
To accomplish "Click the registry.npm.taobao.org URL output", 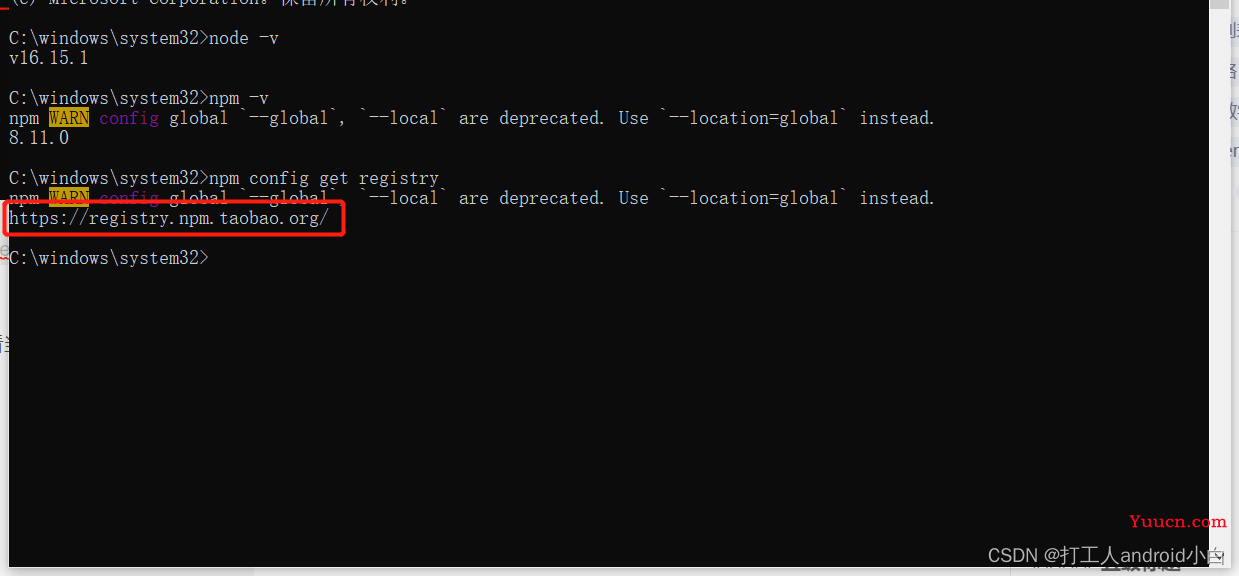I will [x=169, y=218].
